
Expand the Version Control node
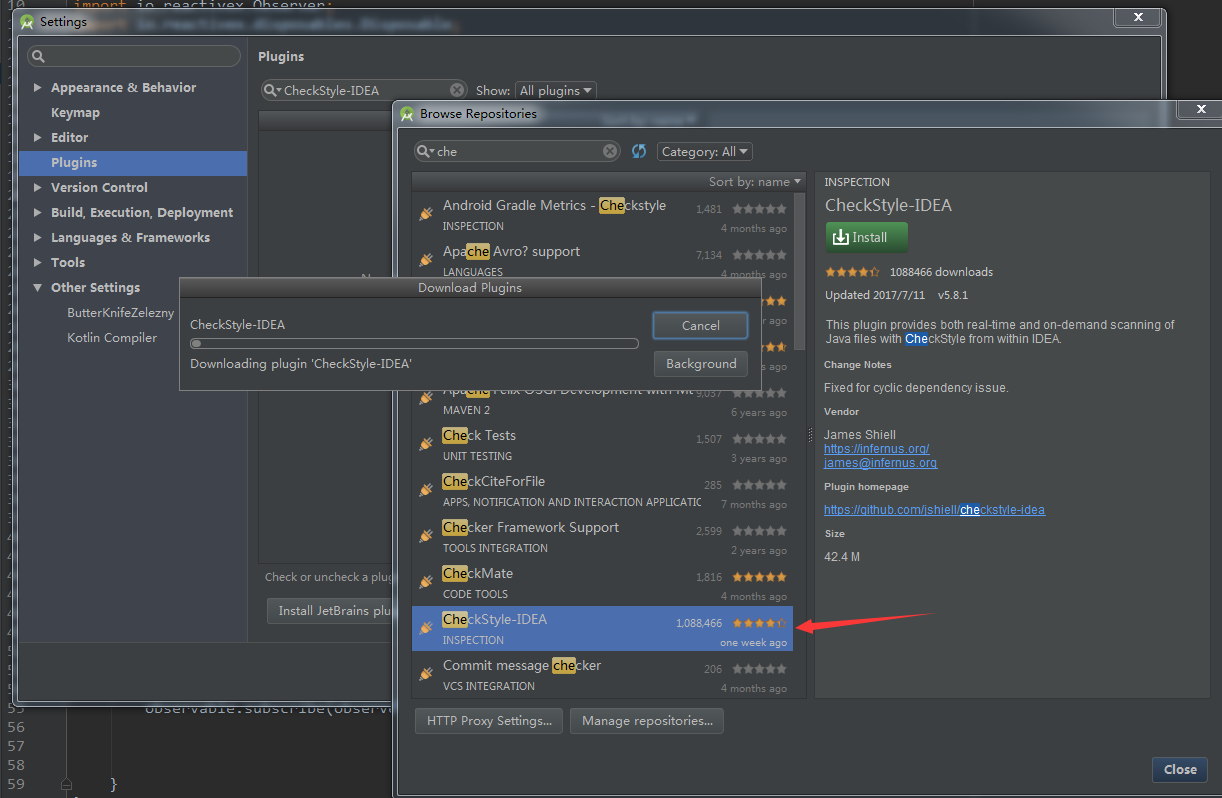coord(38,188)
